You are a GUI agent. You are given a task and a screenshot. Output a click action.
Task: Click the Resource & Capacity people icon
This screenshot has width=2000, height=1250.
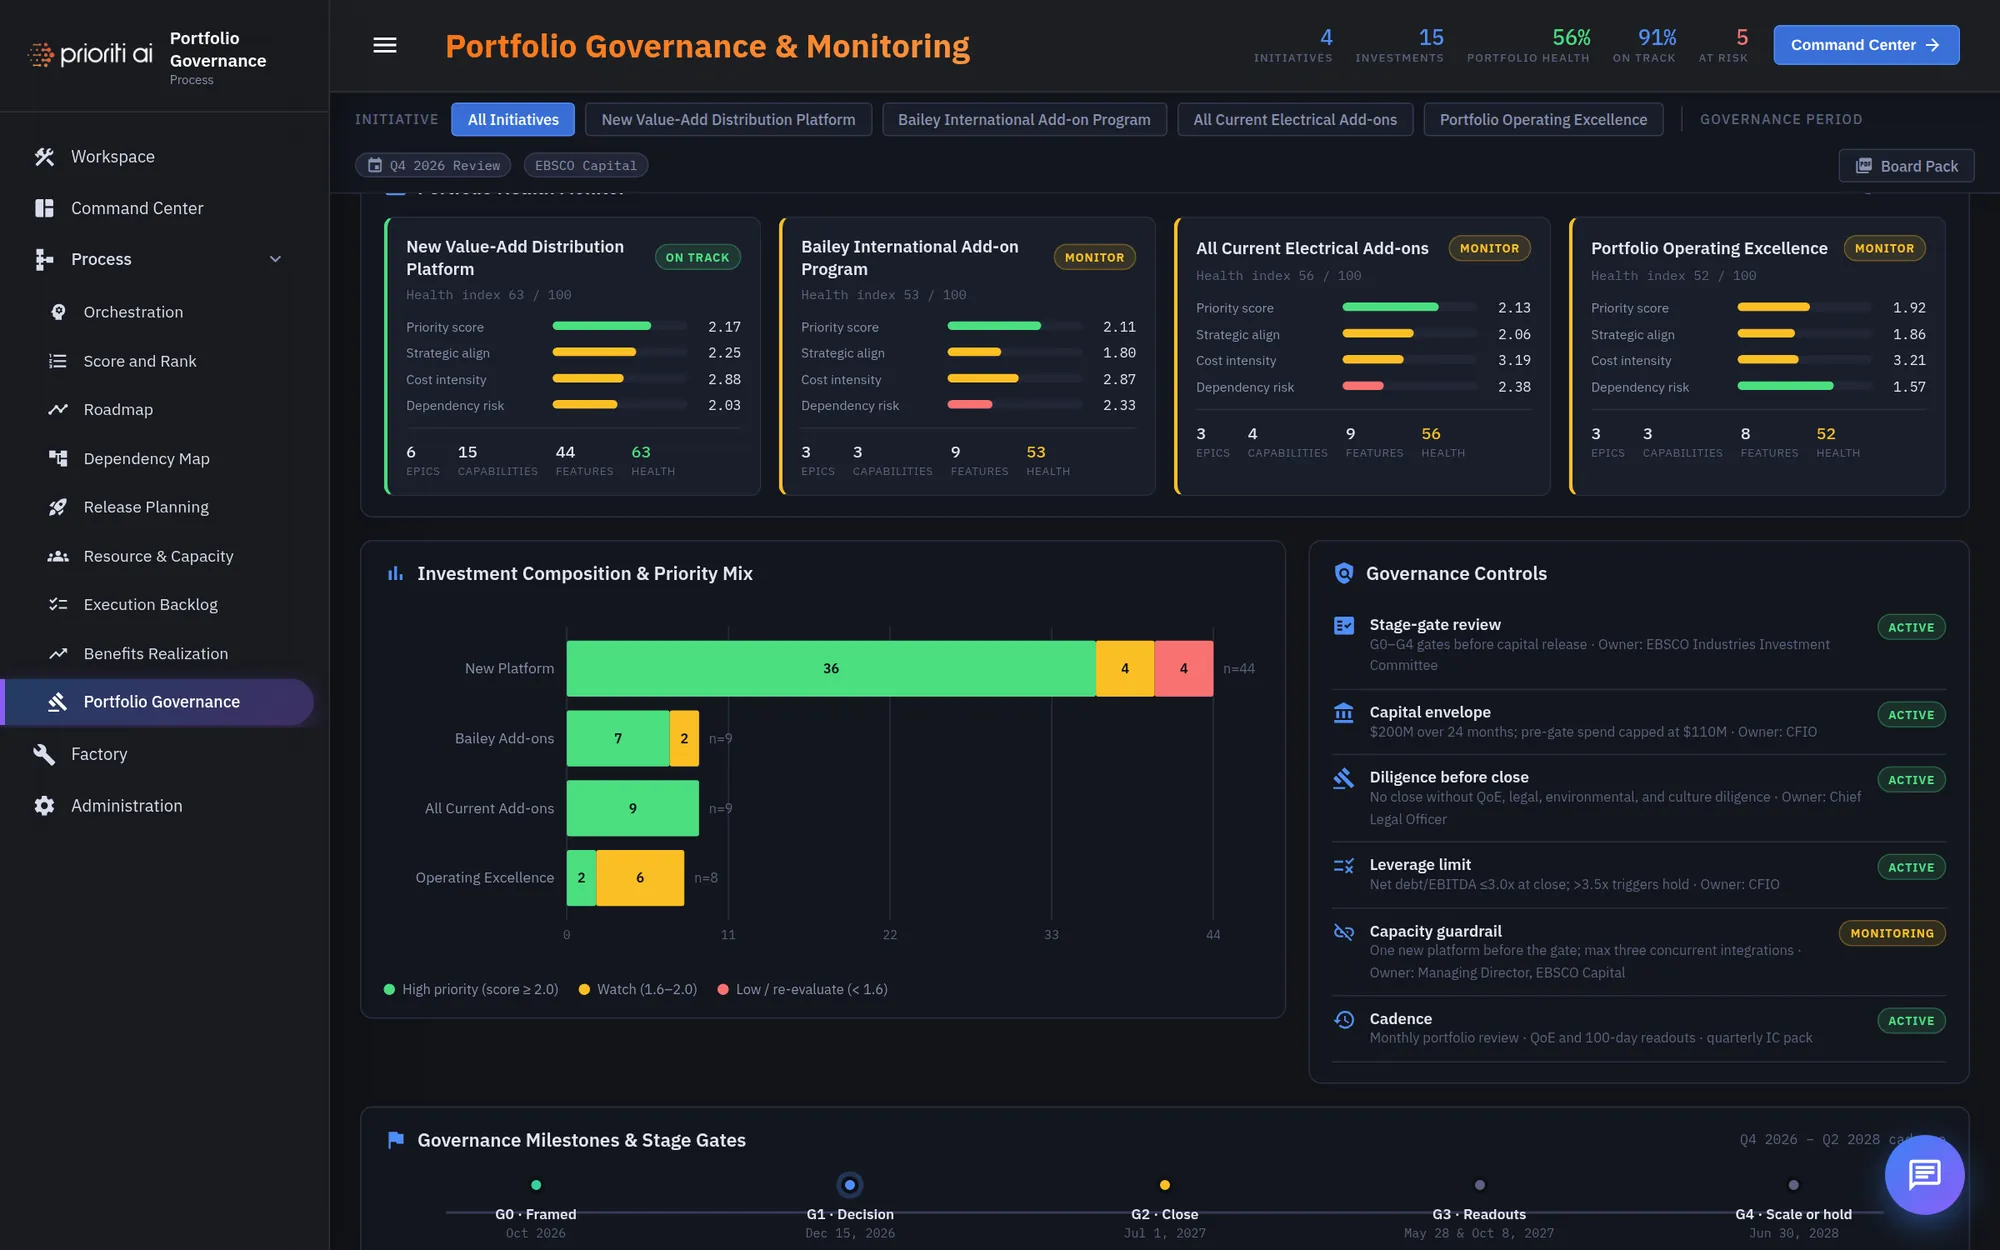coord(58,556)
